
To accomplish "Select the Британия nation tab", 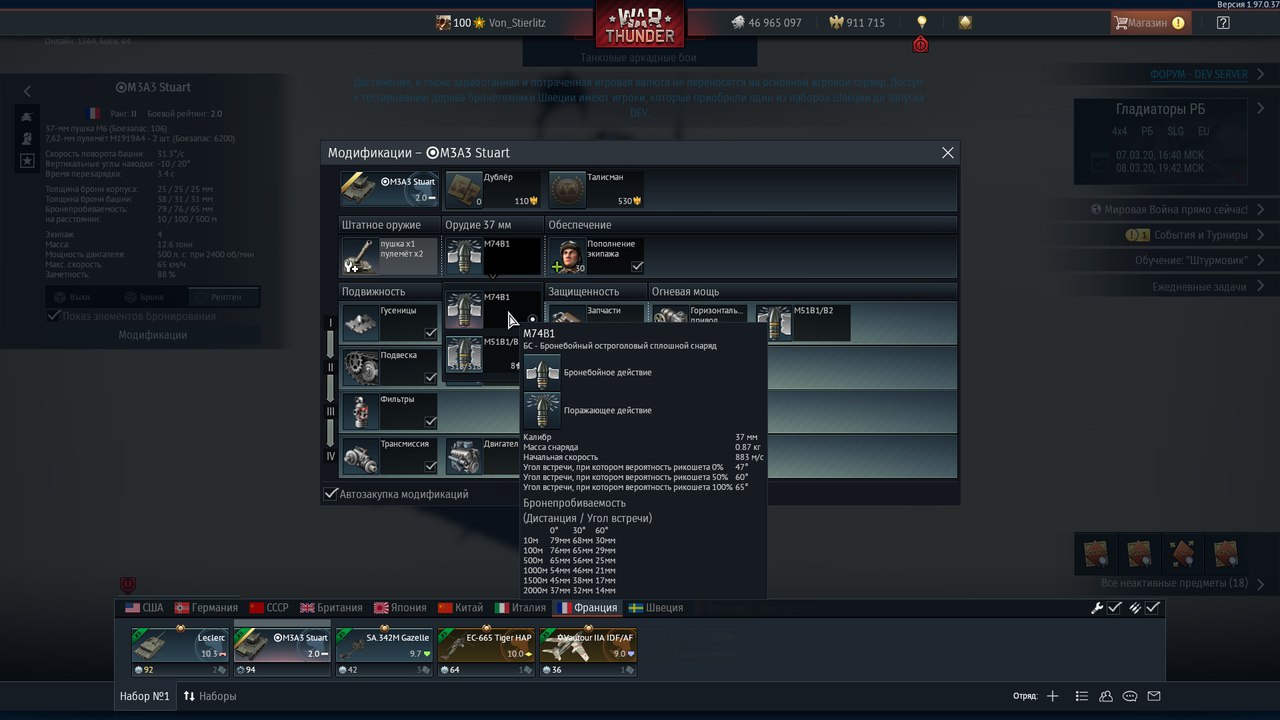I will click(x=332, y=608).
